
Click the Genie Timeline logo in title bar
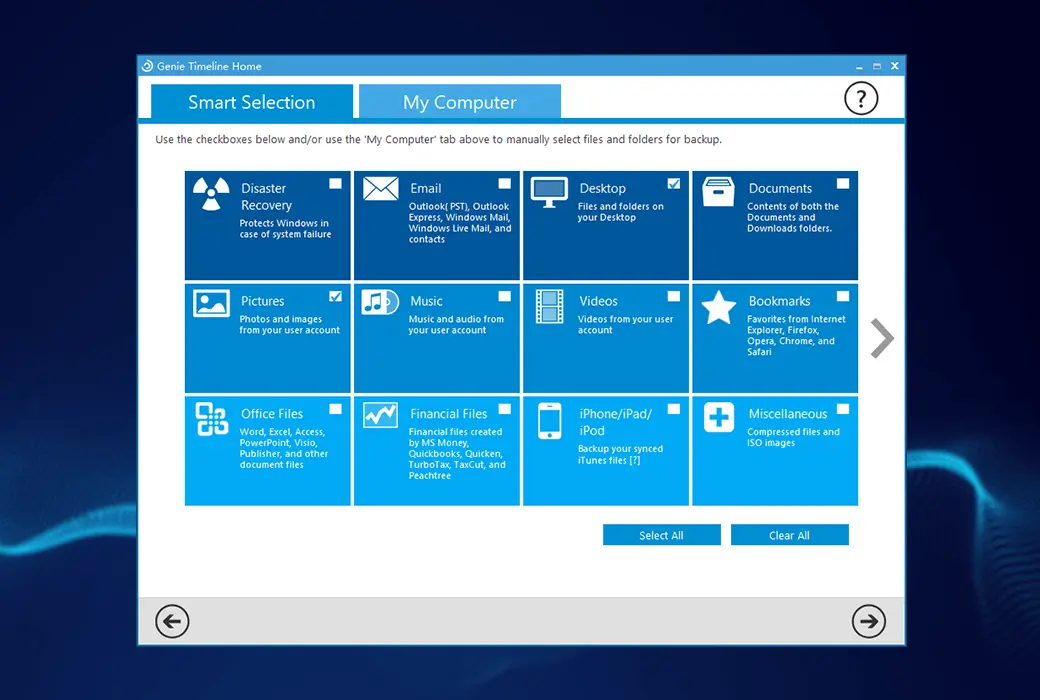point(147,66)
